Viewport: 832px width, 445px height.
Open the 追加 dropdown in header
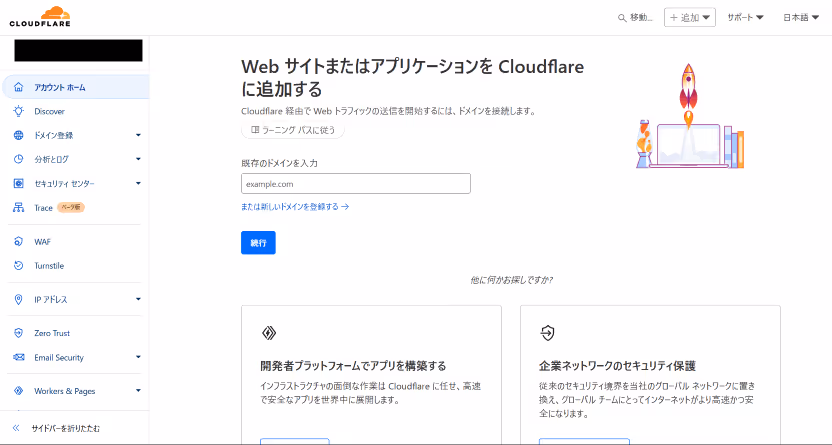pyautogui.click(x=690, y=18)
